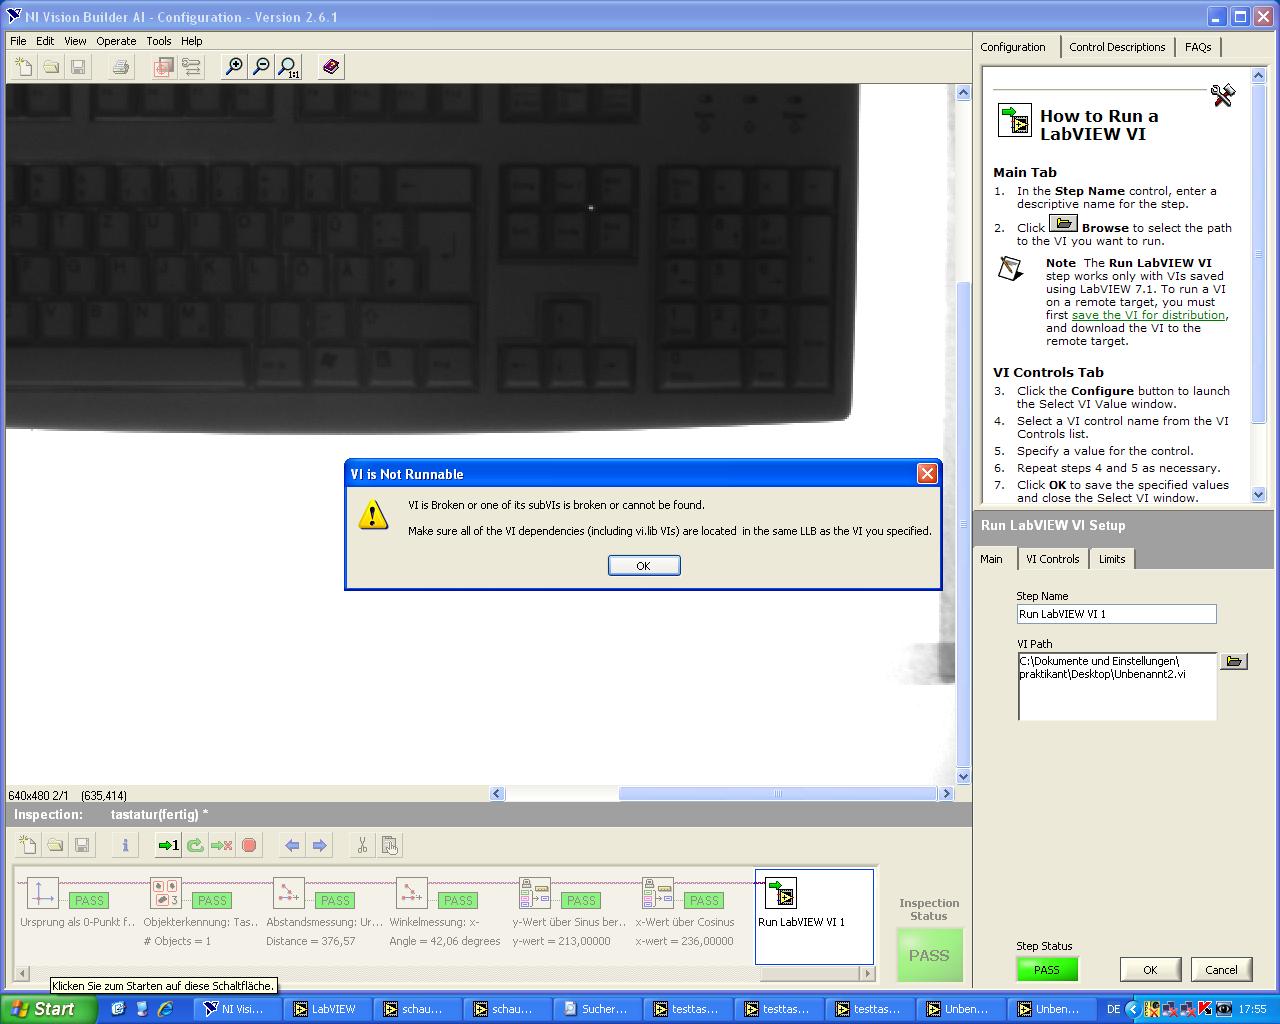Image resolution: width=1280 pixels, height=1024 pixels.
Task: Click the image viewer horizontal scrollbar thumb
Action: point(778,794)
